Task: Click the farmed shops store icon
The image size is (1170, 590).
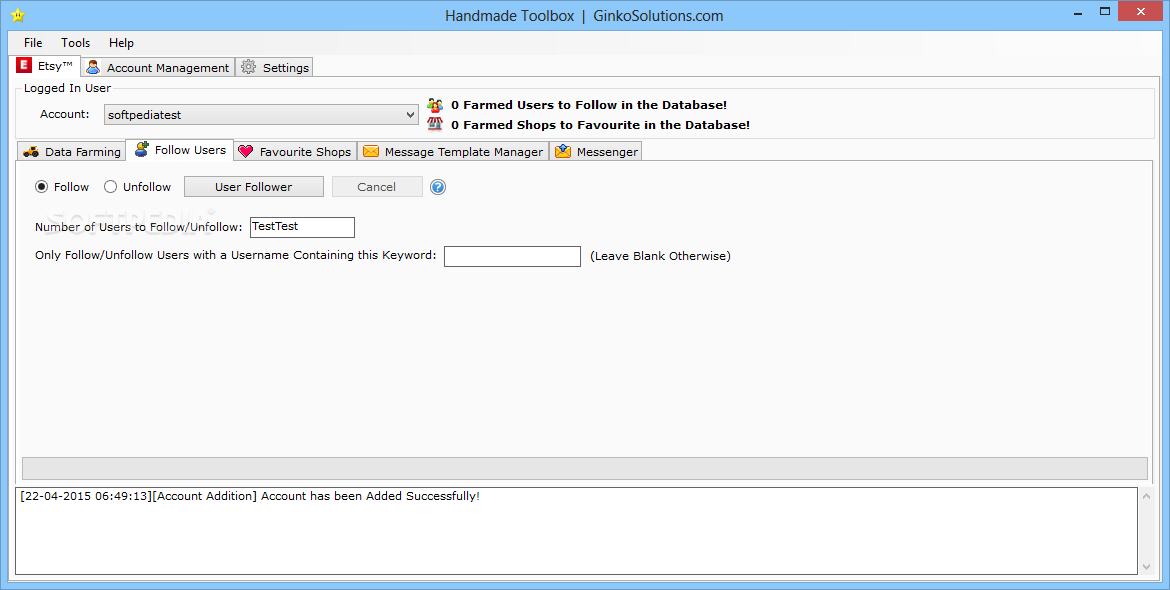Action: click(x=435, y=125)
